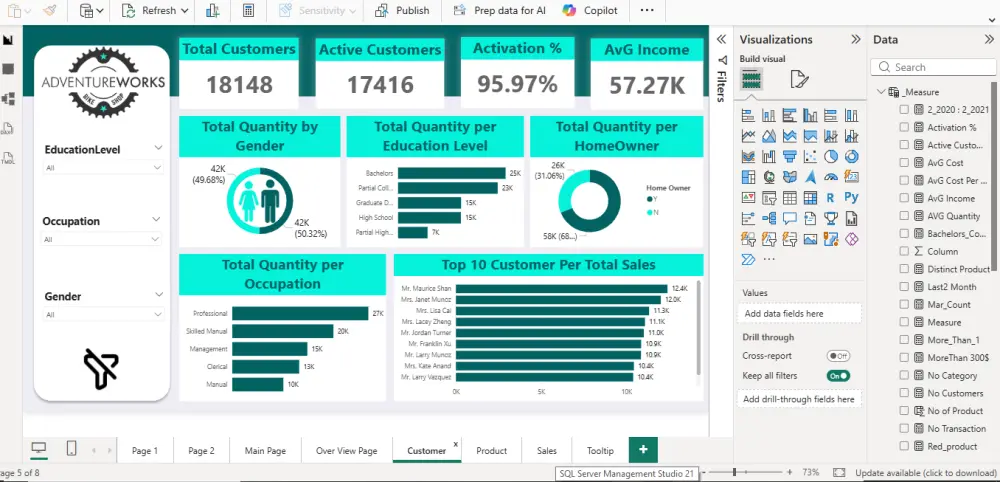
Task: Switch to mobile layout view
Action: coord(71,449)
